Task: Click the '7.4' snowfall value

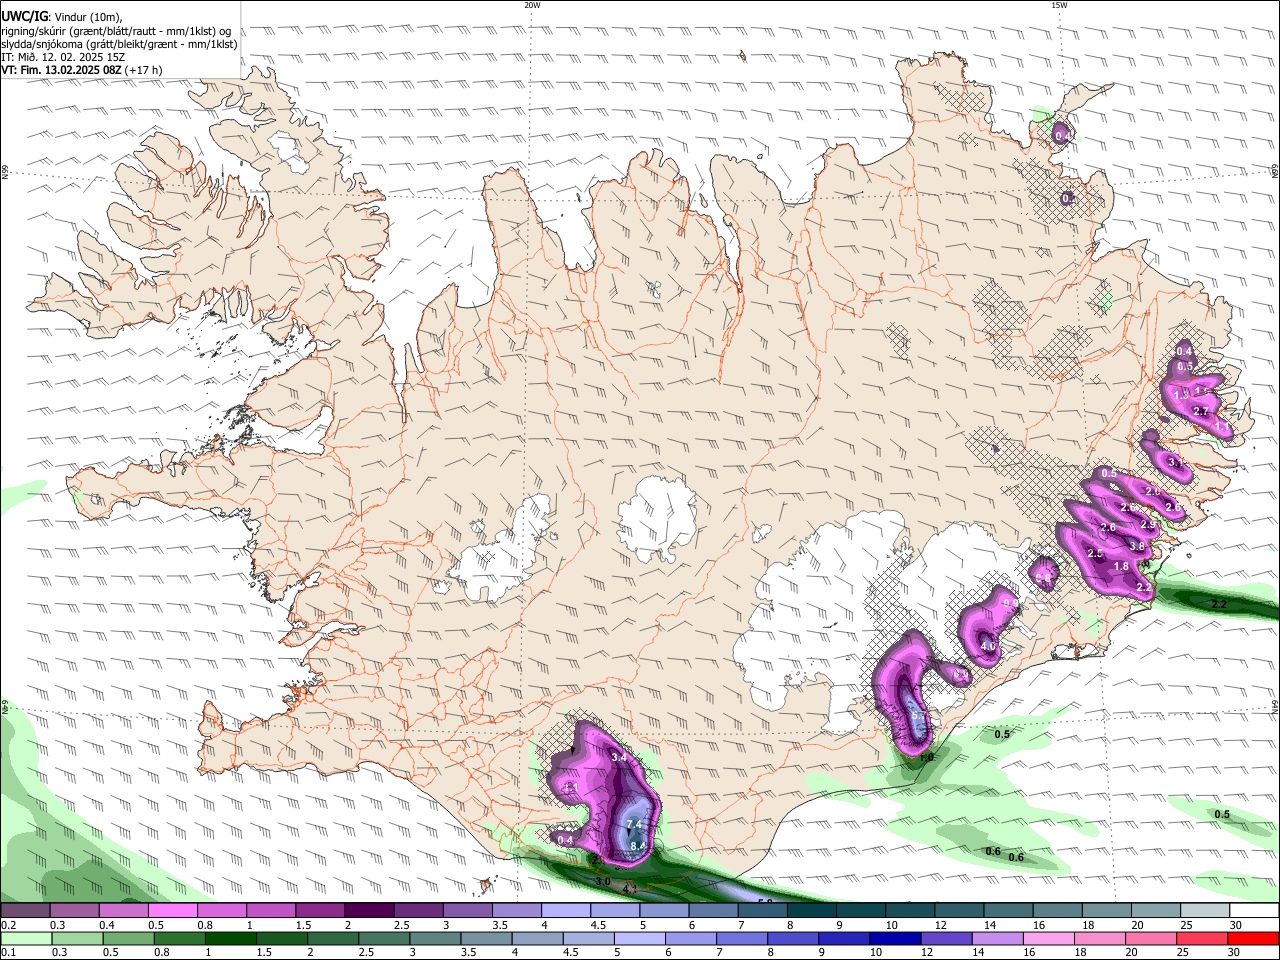Action: pos(634,825)
